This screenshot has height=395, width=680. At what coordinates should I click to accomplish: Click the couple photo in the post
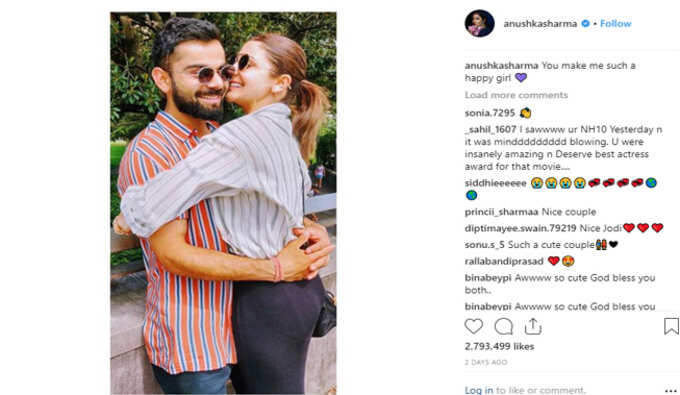pyautogui.click(x=223, y=203)
